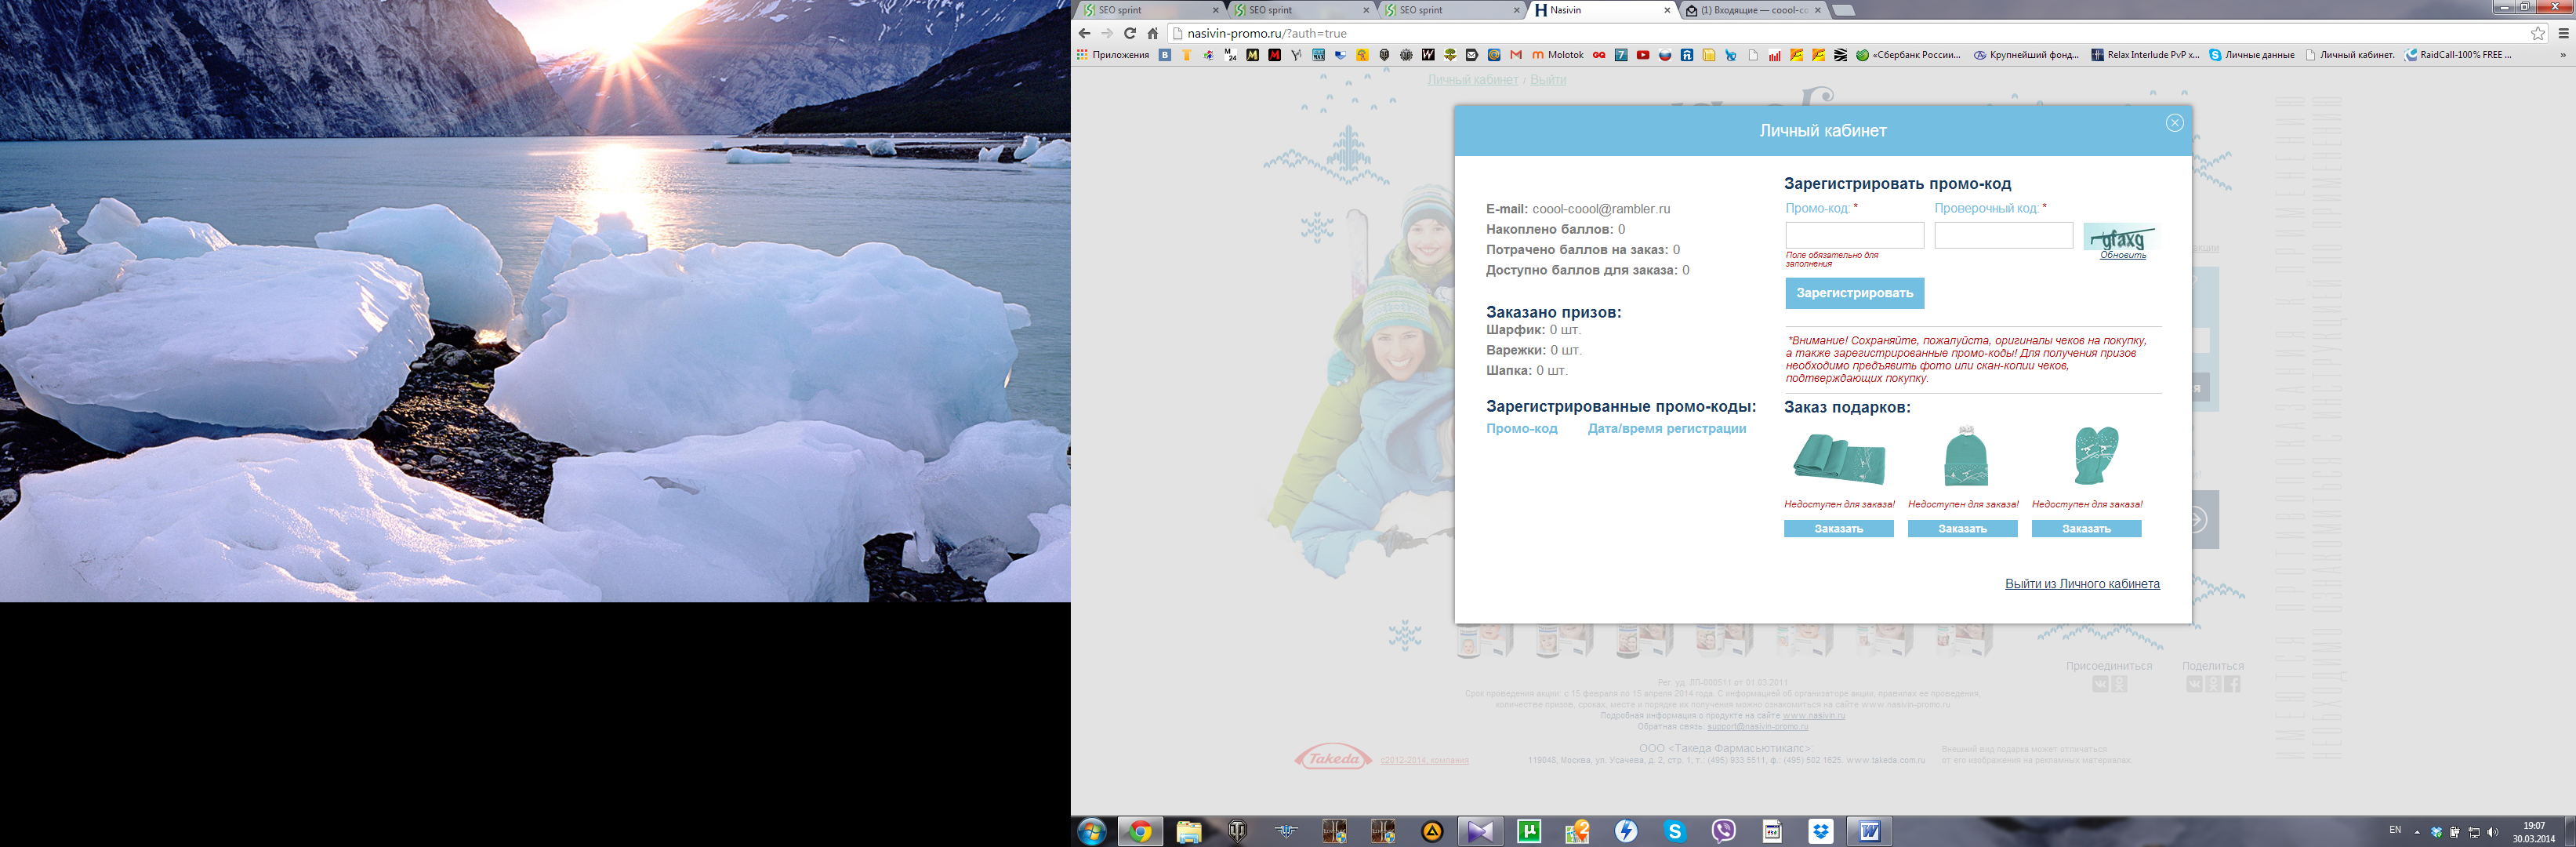Close the Nasivin tab with its x
Image resolution: width=2576 pixels, height=847 pixels.
coord(1667,10)
